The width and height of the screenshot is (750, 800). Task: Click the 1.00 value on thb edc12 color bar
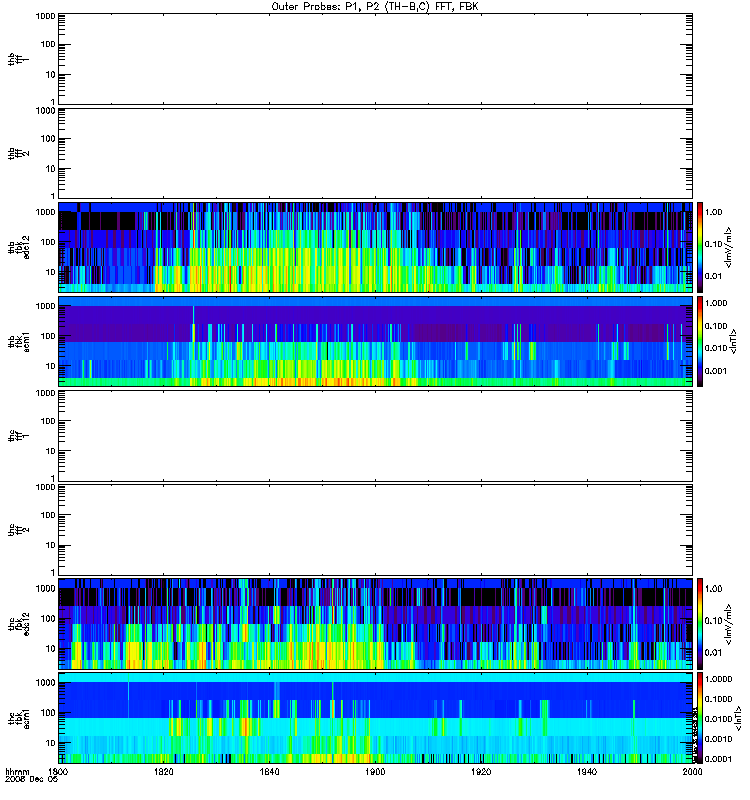(713, 212)
